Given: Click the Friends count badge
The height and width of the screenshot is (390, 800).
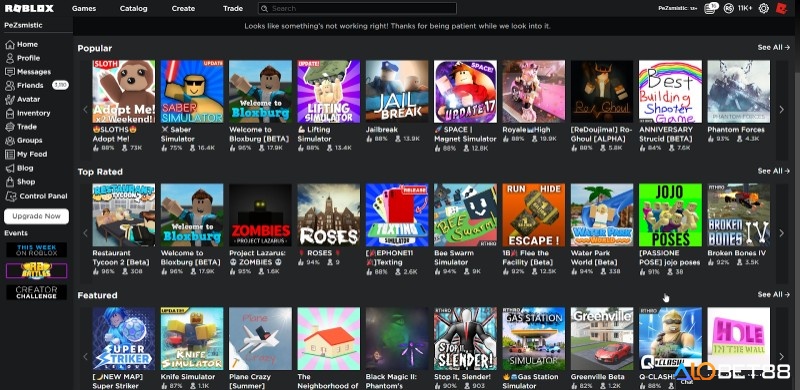Looking at the screenshot, I should [60, 85].
